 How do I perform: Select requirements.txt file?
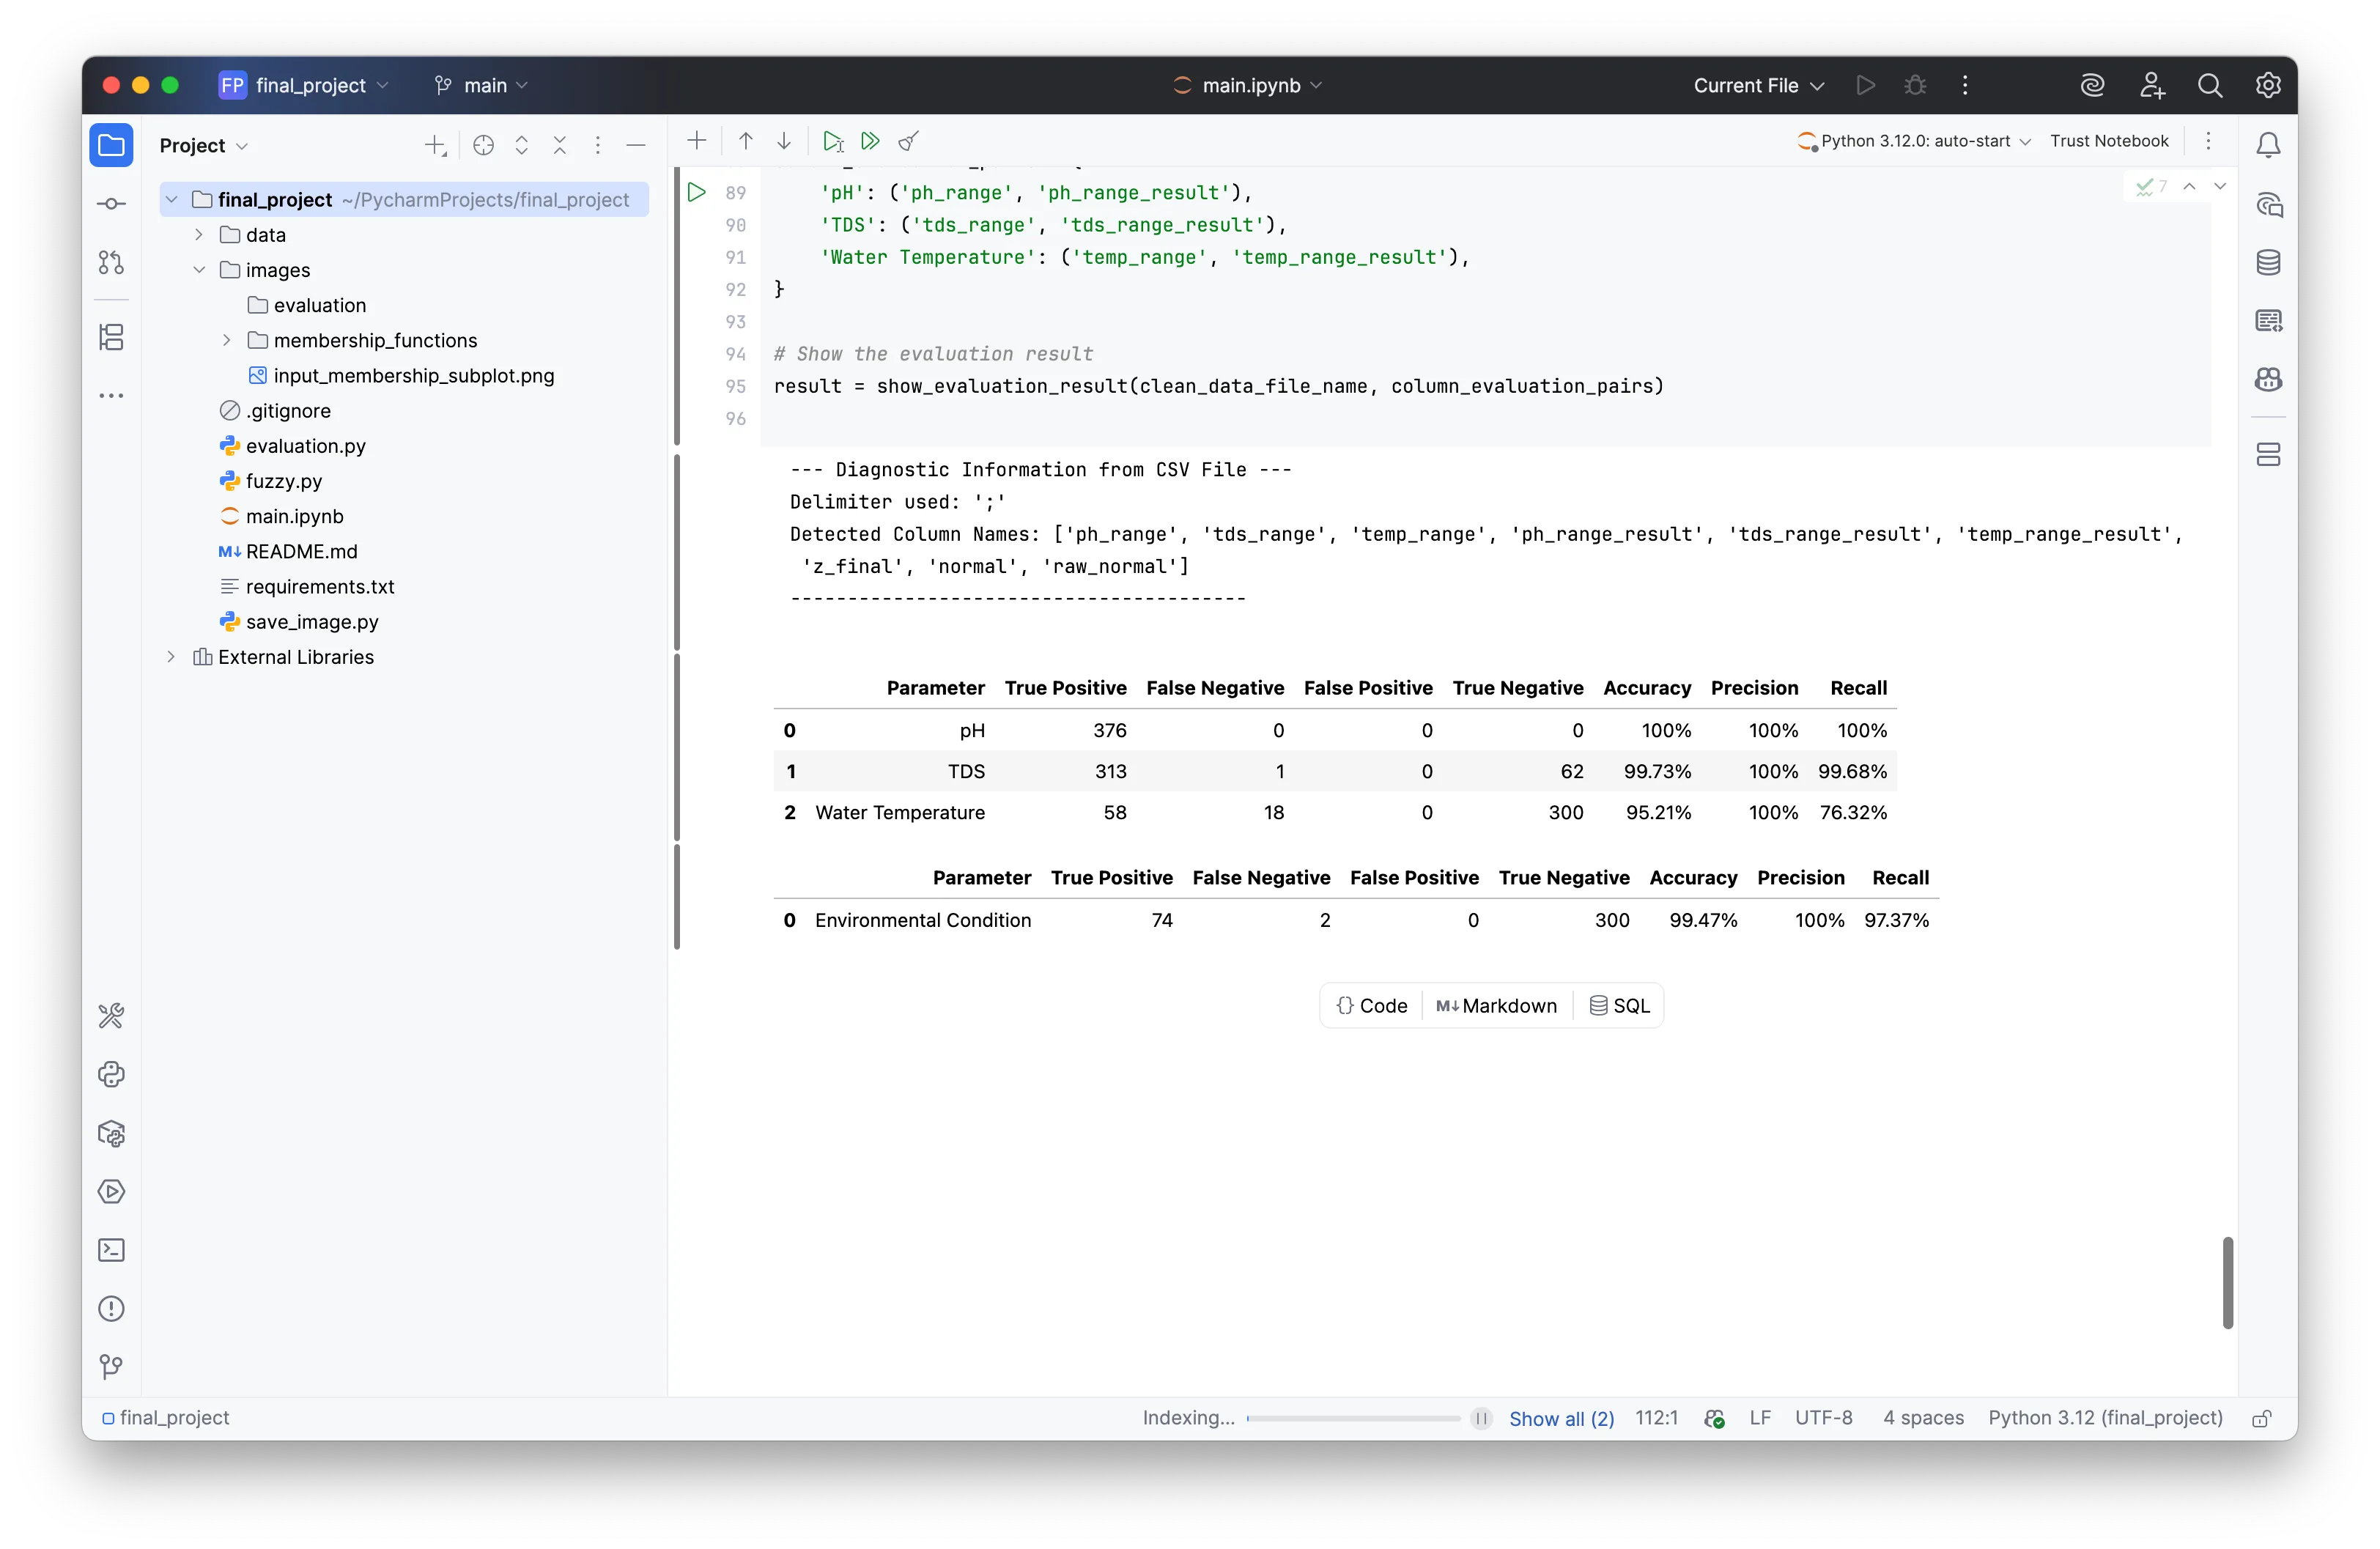tap(319, 587)
